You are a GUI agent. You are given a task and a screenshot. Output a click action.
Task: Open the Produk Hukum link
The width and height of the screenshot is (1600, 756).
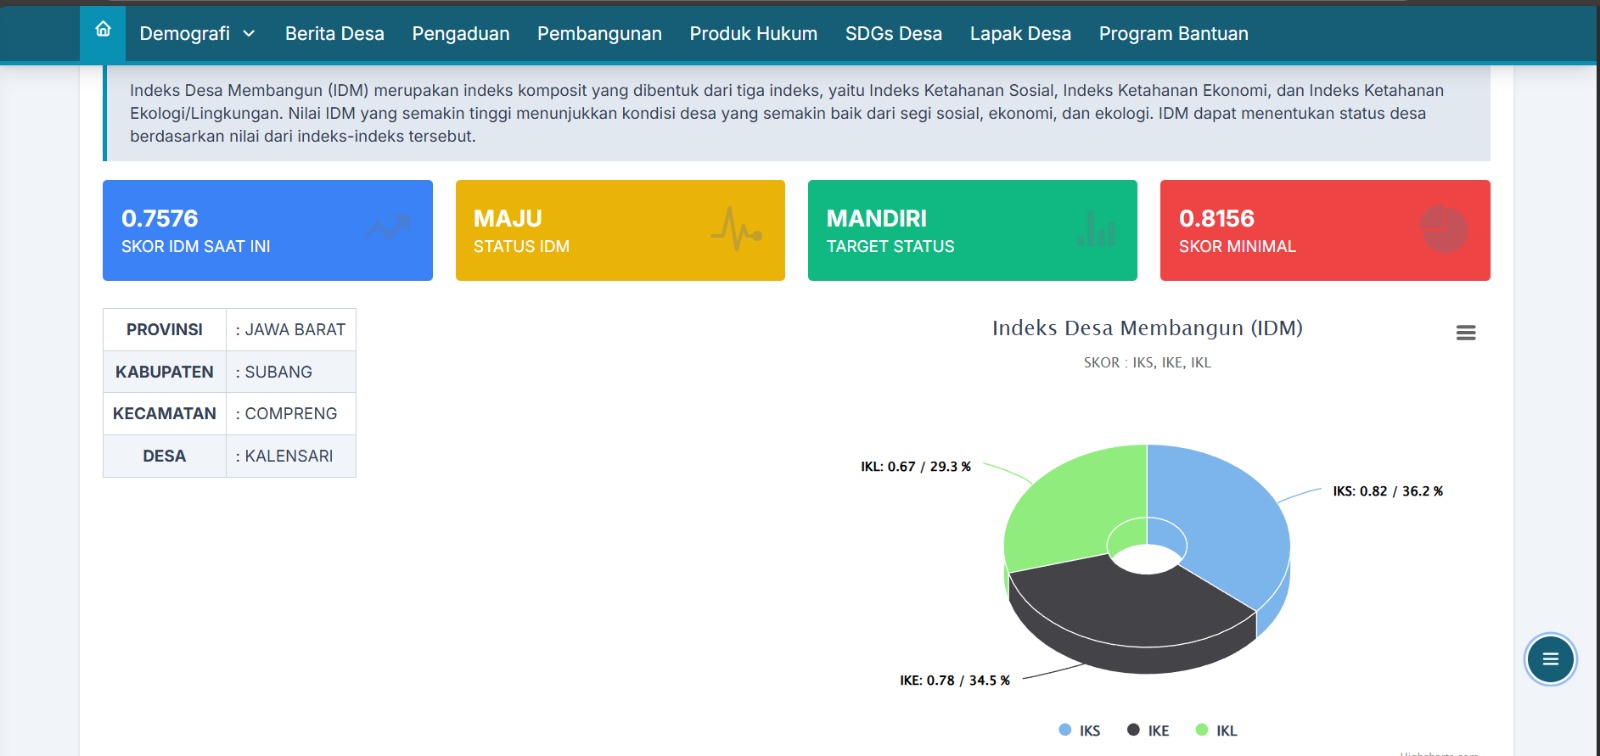(x=753, y=34)
